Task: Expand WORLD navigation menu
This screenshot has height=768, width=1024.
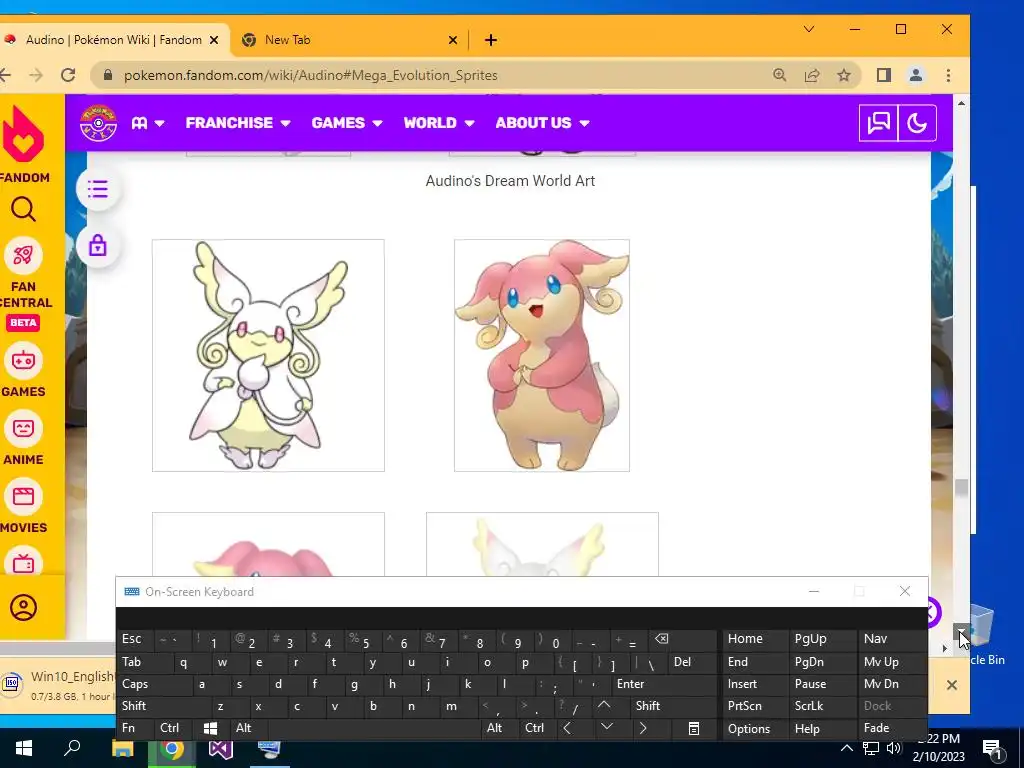Action: (x=439, y=123)
